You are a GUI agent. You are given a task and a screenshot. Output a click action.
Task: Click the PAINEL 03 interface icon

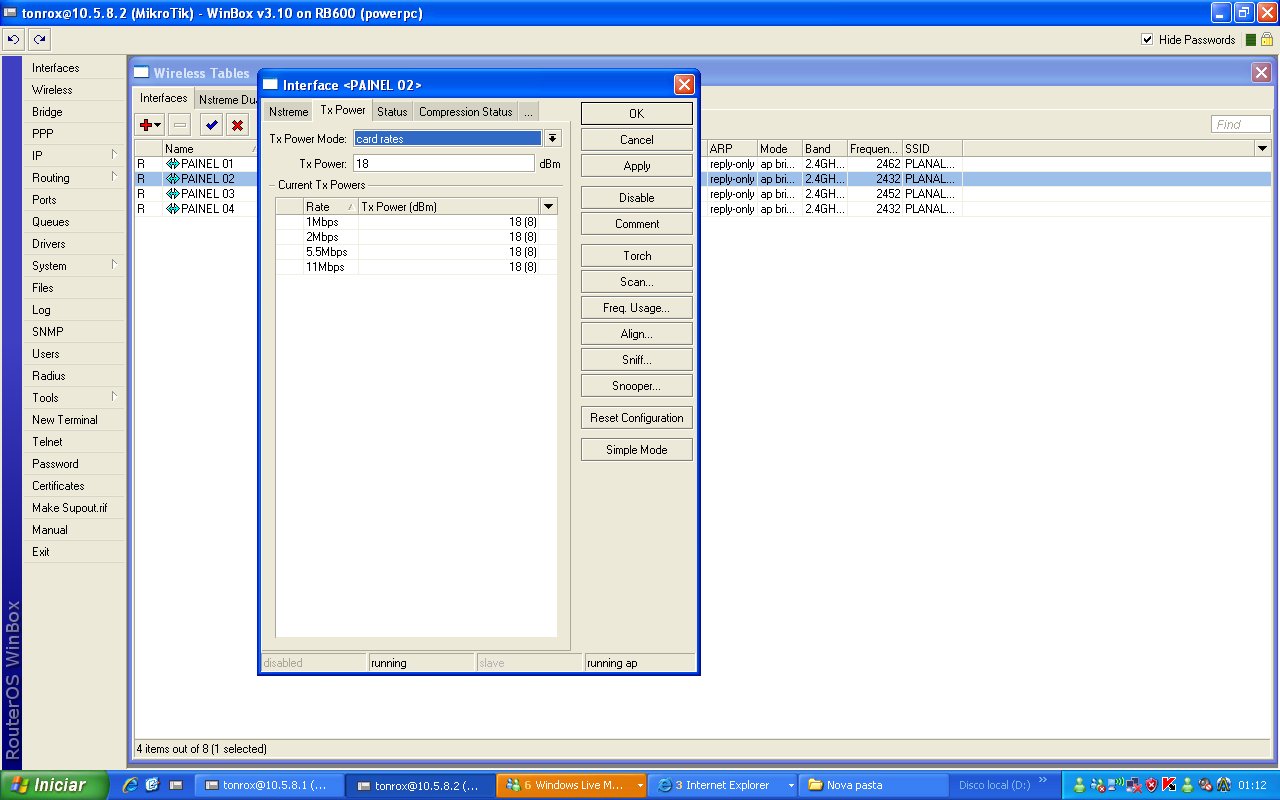point(172,193)
